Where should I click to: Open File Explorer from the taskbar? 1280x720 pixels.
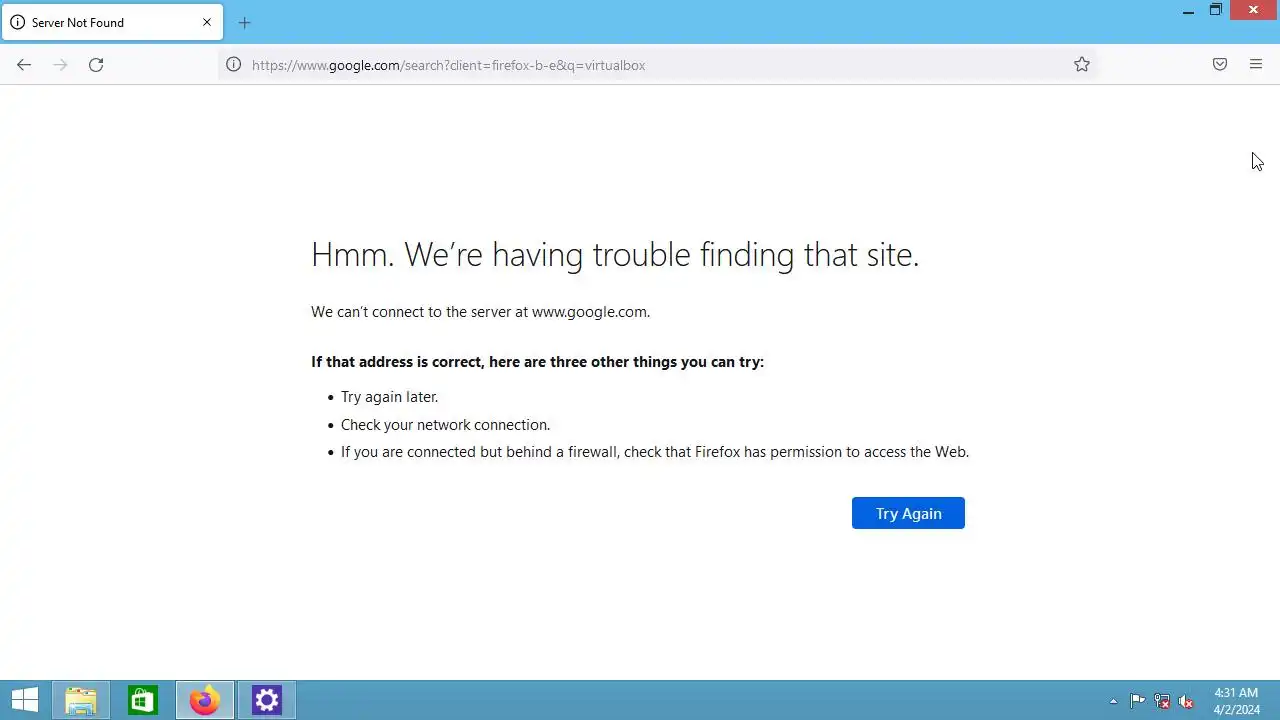click(x=81, y=700)
